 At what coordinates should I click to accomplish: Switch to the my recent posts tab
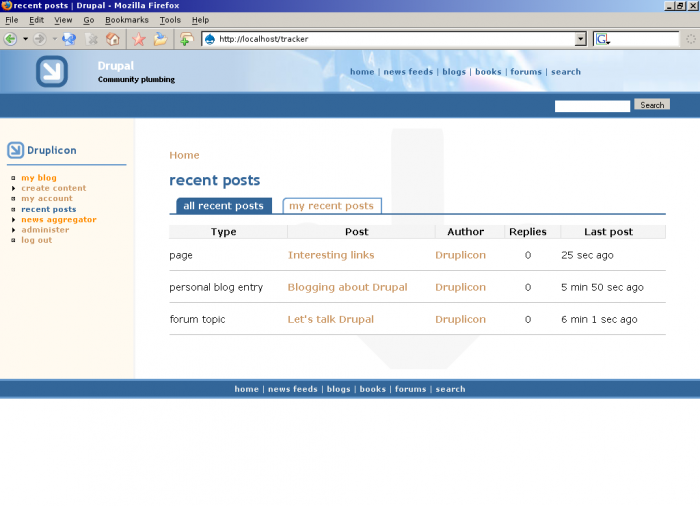tap(332, 206)
